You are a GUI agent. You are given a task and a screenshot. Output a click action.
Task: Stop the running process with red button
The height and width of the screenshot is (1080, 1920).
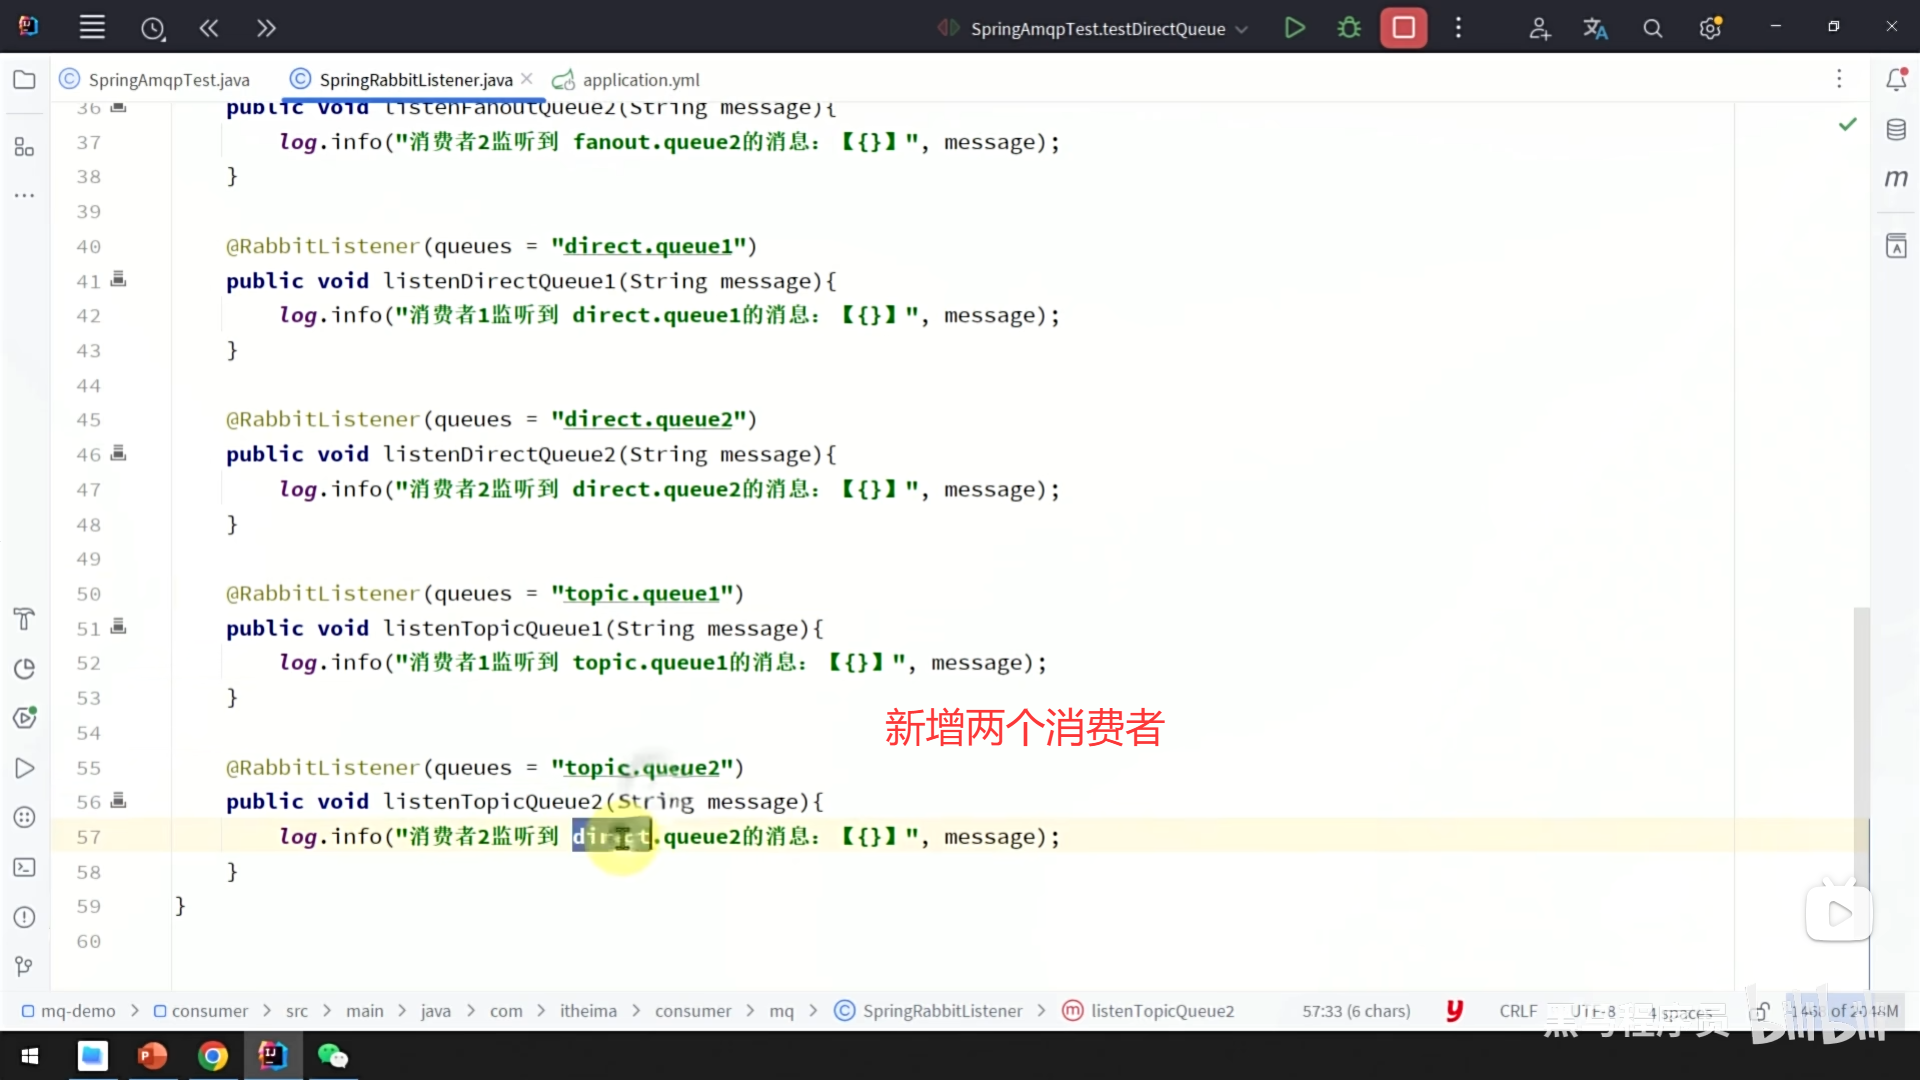point(1403,28)
